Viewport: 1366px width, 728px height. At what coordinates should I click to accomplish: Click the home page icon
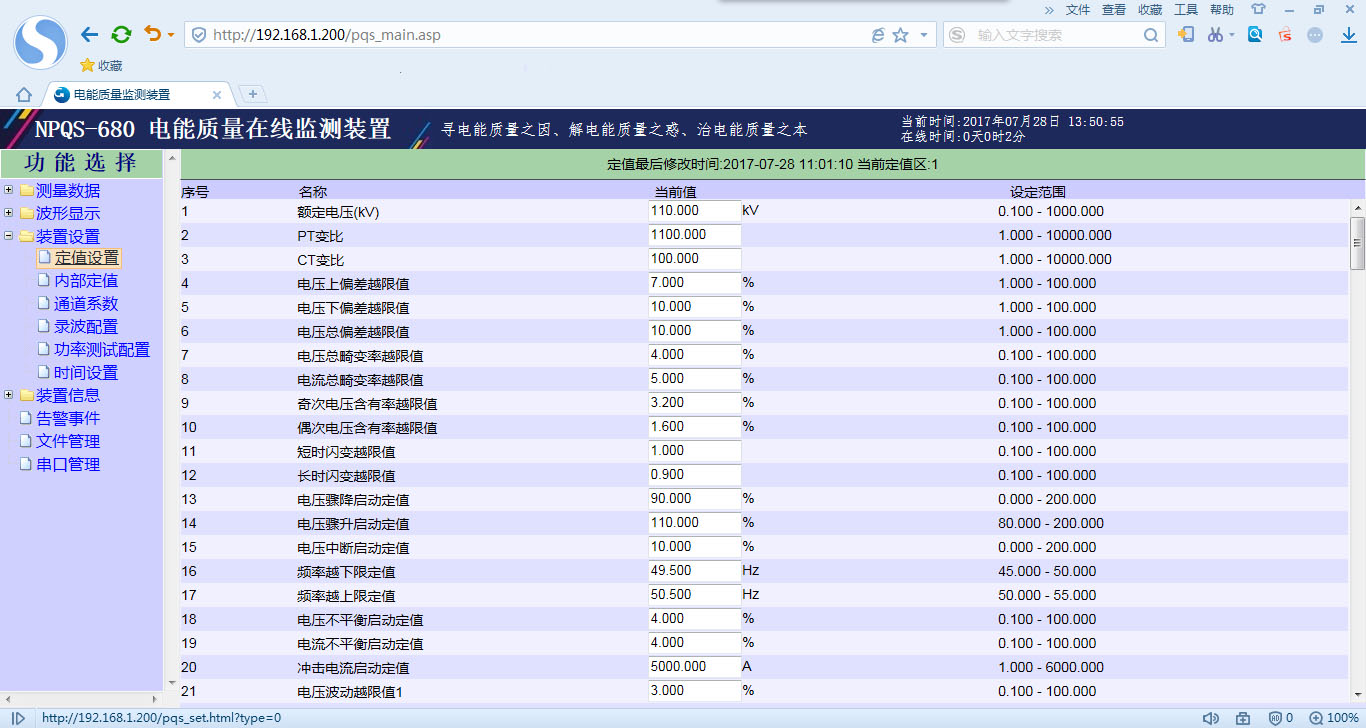click(24, 95)
